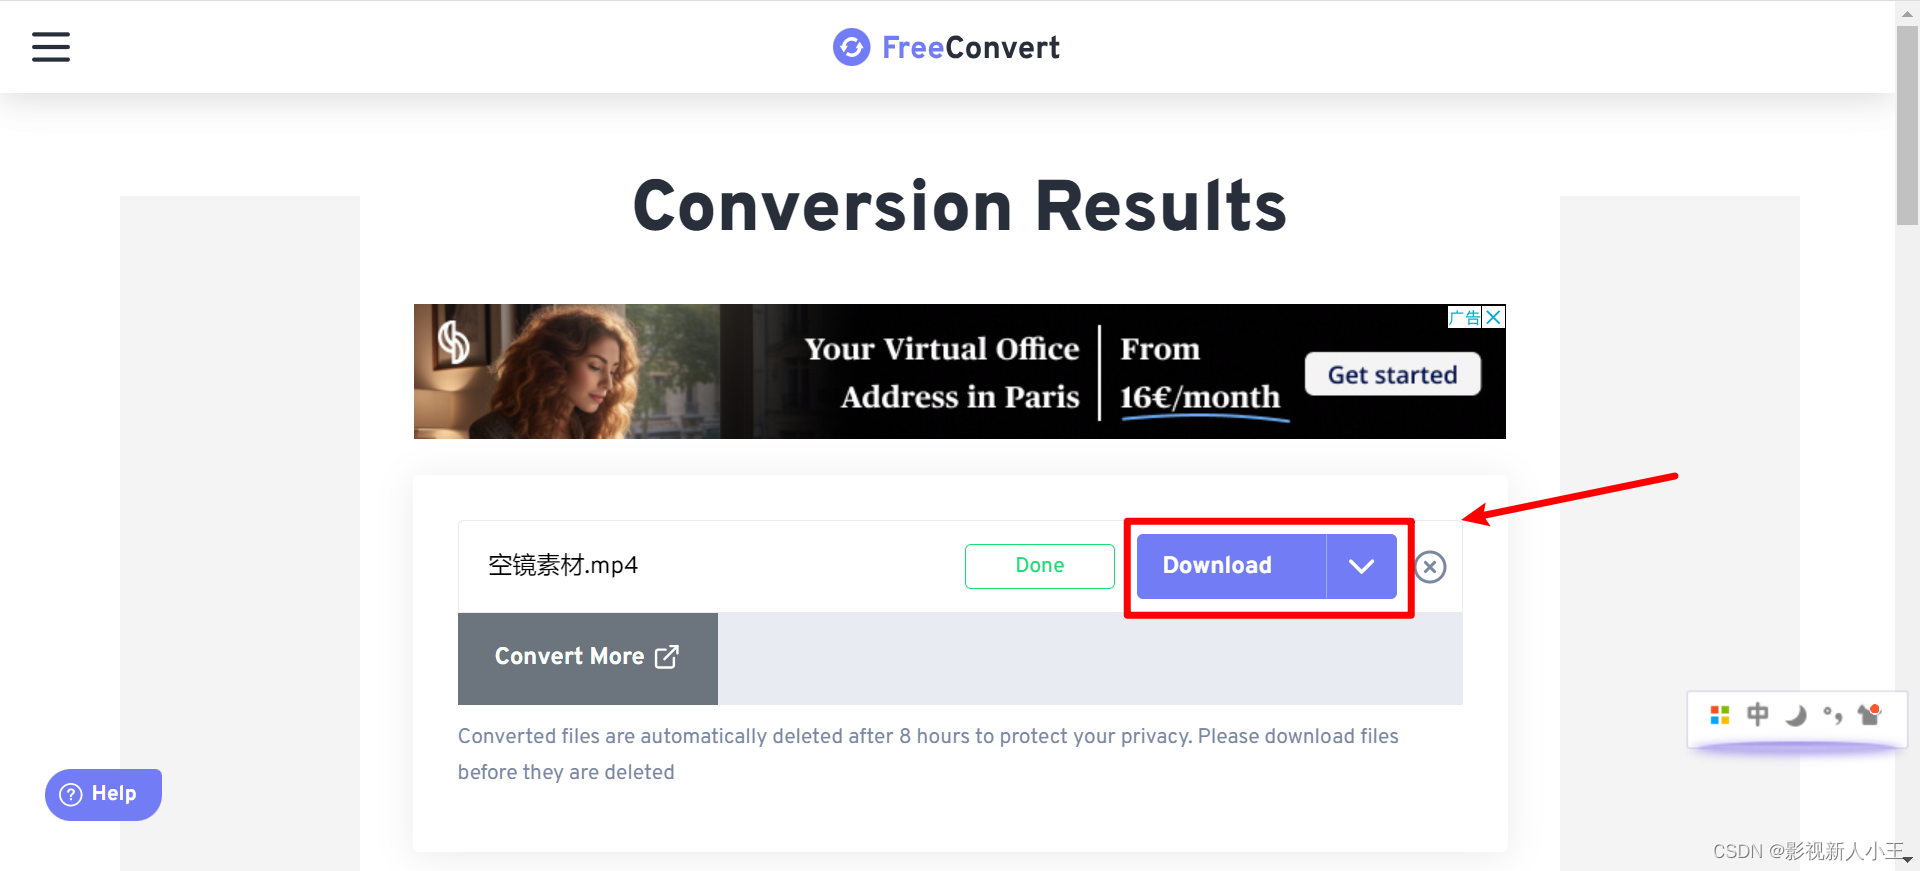Click the ad logo swirl icon
This screenshot has width=1920, height=871.
pyautogui.click(x=454, y=342)
